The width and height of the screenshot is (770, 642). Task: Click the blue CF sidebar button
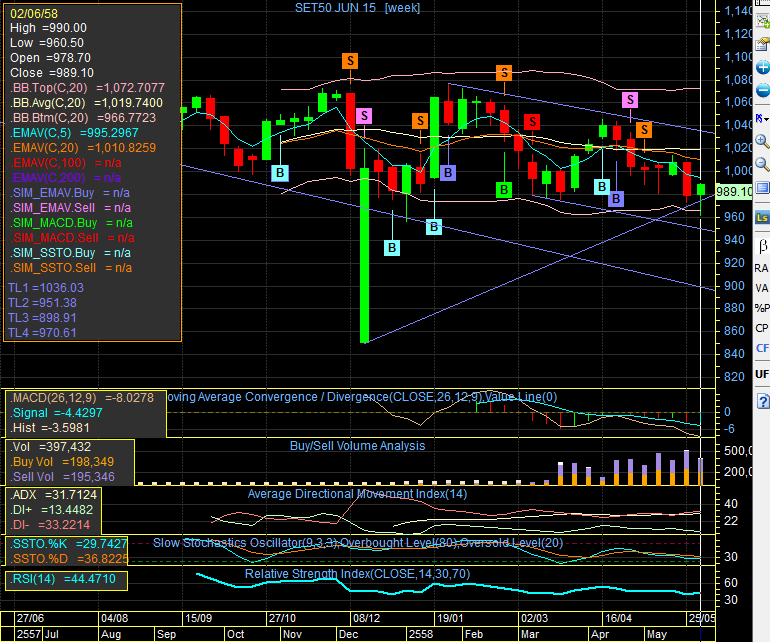(762, 348)
